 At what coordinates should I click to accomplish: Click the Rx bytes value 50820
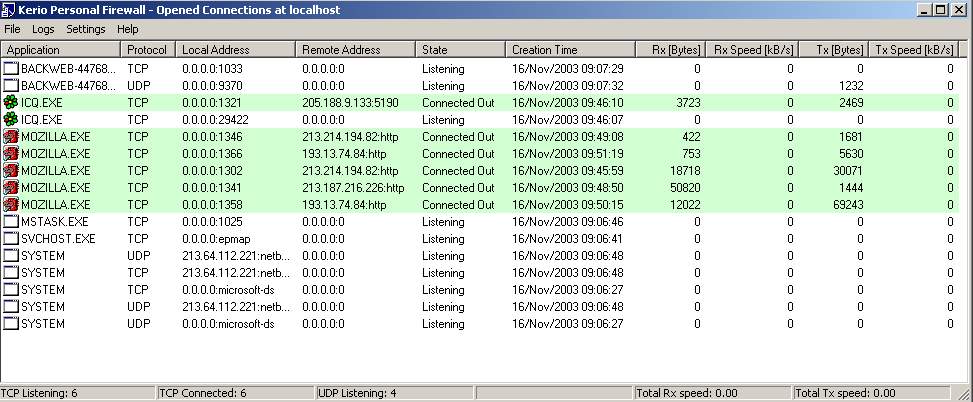pyautogui.click(x=686, y=187)
